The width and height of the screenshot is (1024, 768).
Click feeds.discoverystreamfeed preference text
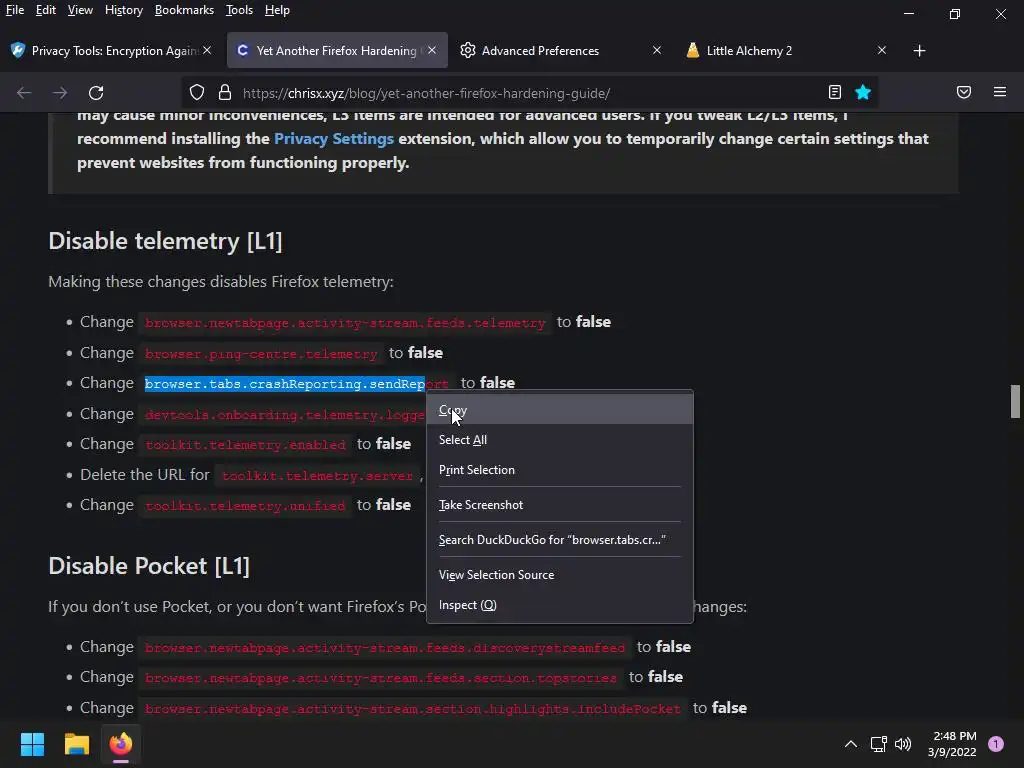(x=385, y=647)
